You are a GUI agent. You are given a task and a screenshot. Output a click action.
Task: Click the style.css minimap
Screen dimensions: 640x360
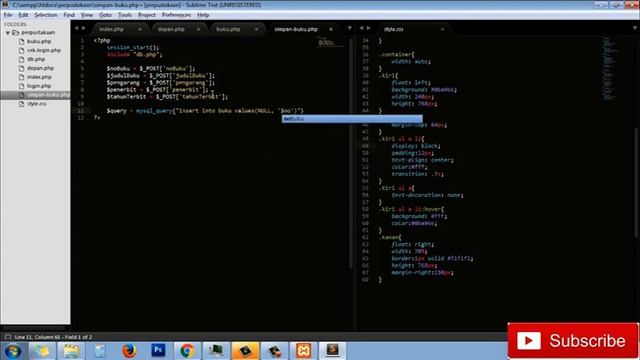coord(610,68)
